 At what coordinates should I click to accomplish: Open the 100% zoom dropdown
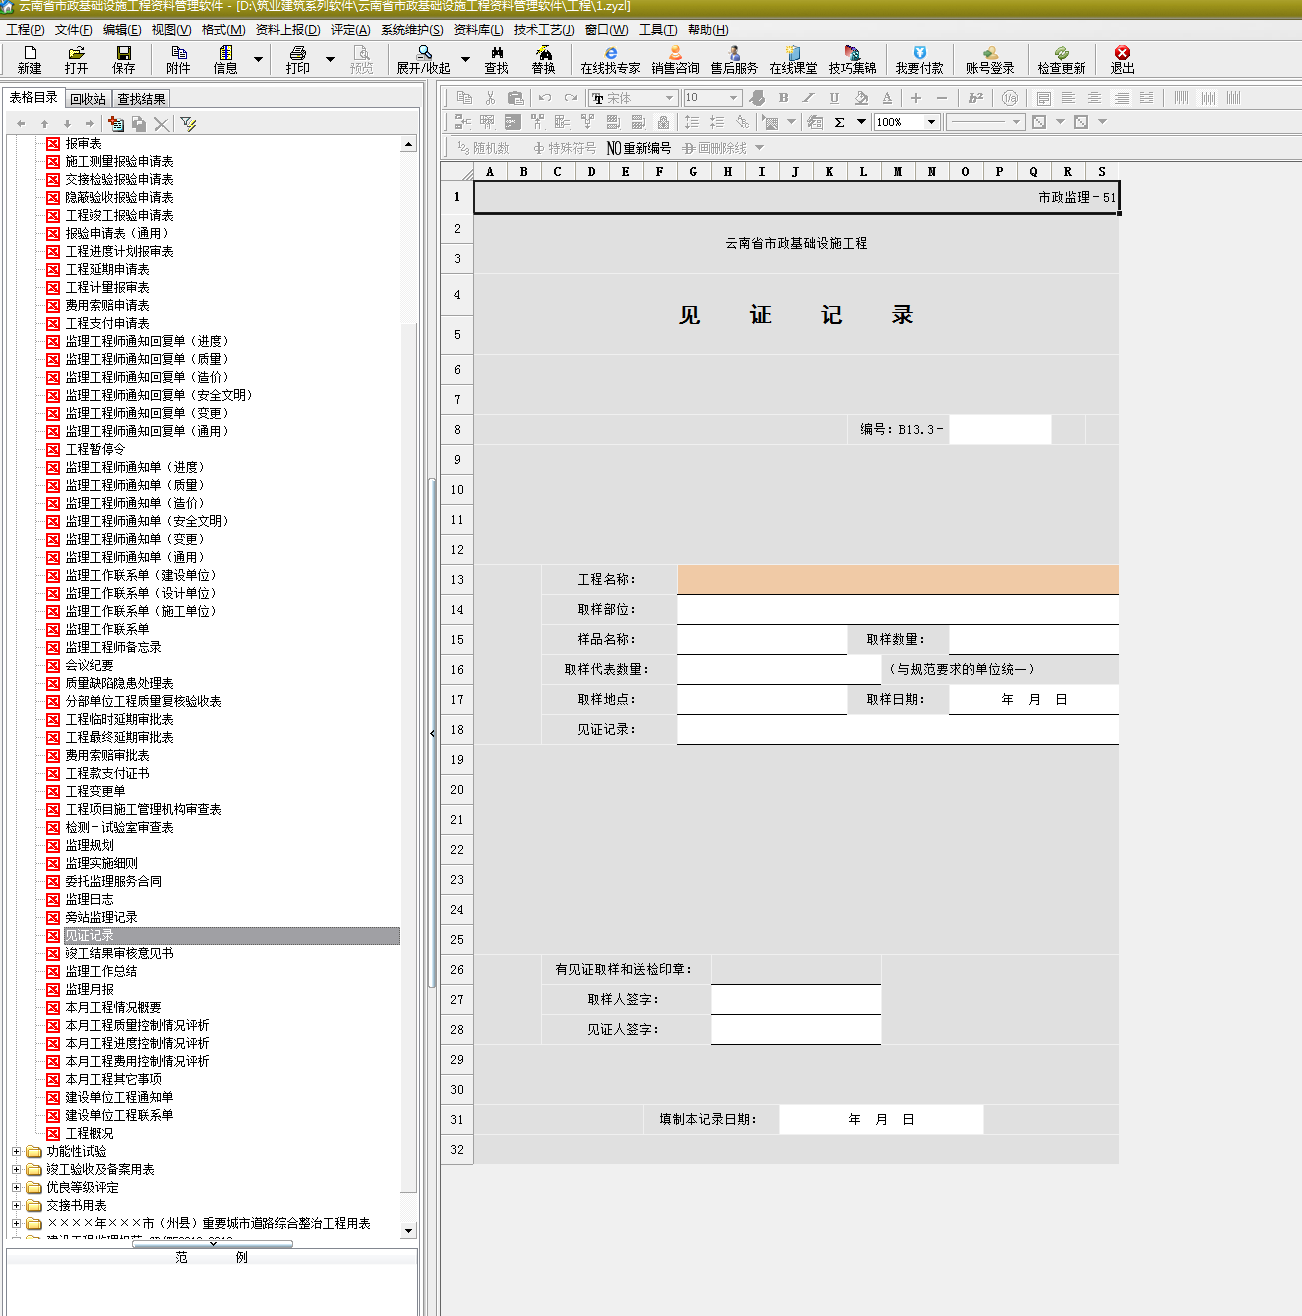(x=931, y=122)
